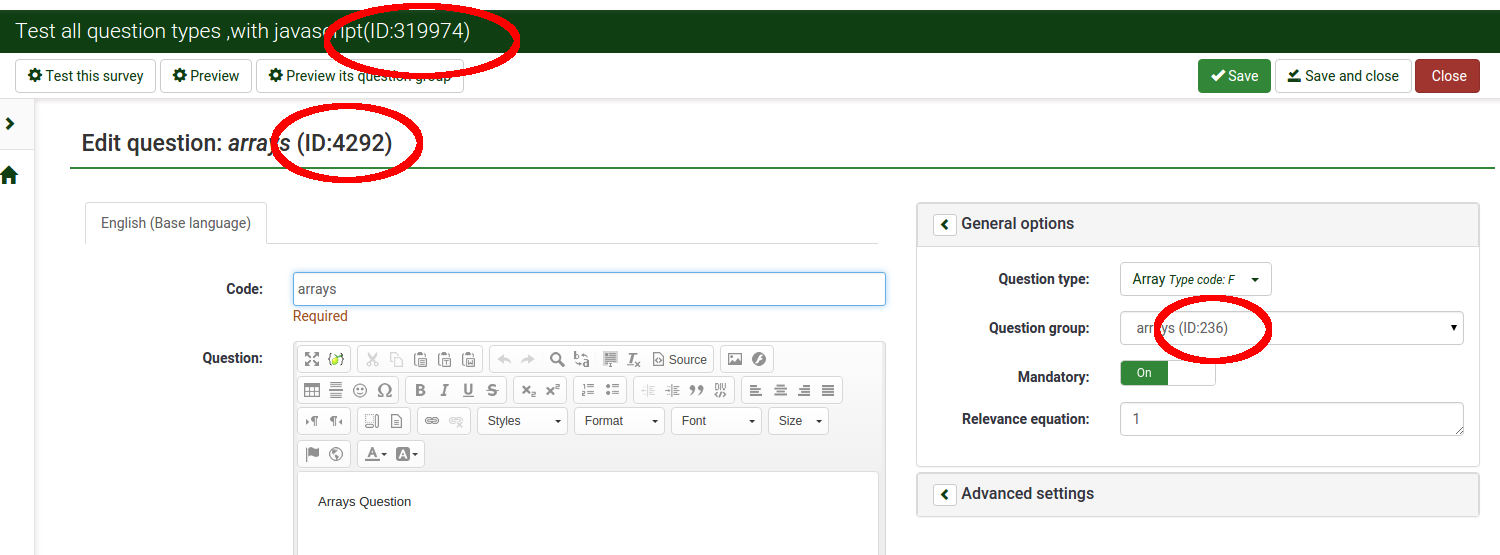Collapse the General options panel

click(x=944, y=224)
